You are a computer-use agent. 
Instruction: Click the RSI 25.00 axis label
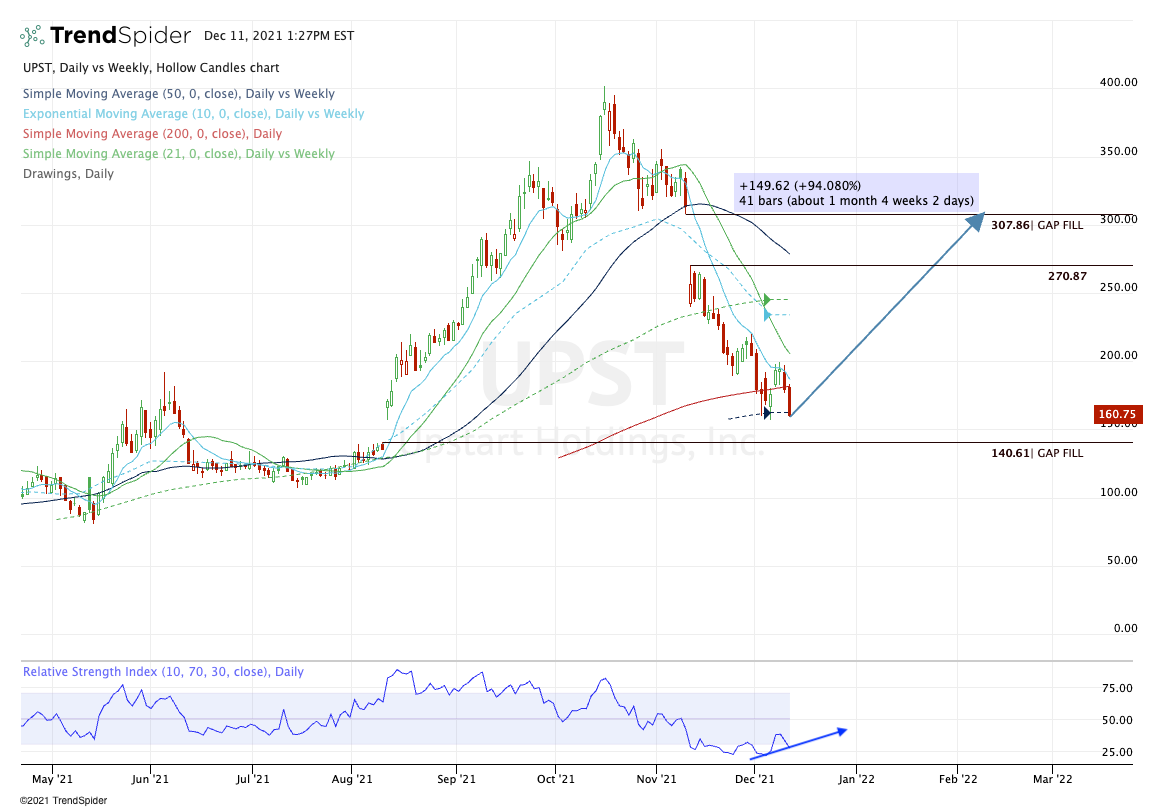[1117, 752]
